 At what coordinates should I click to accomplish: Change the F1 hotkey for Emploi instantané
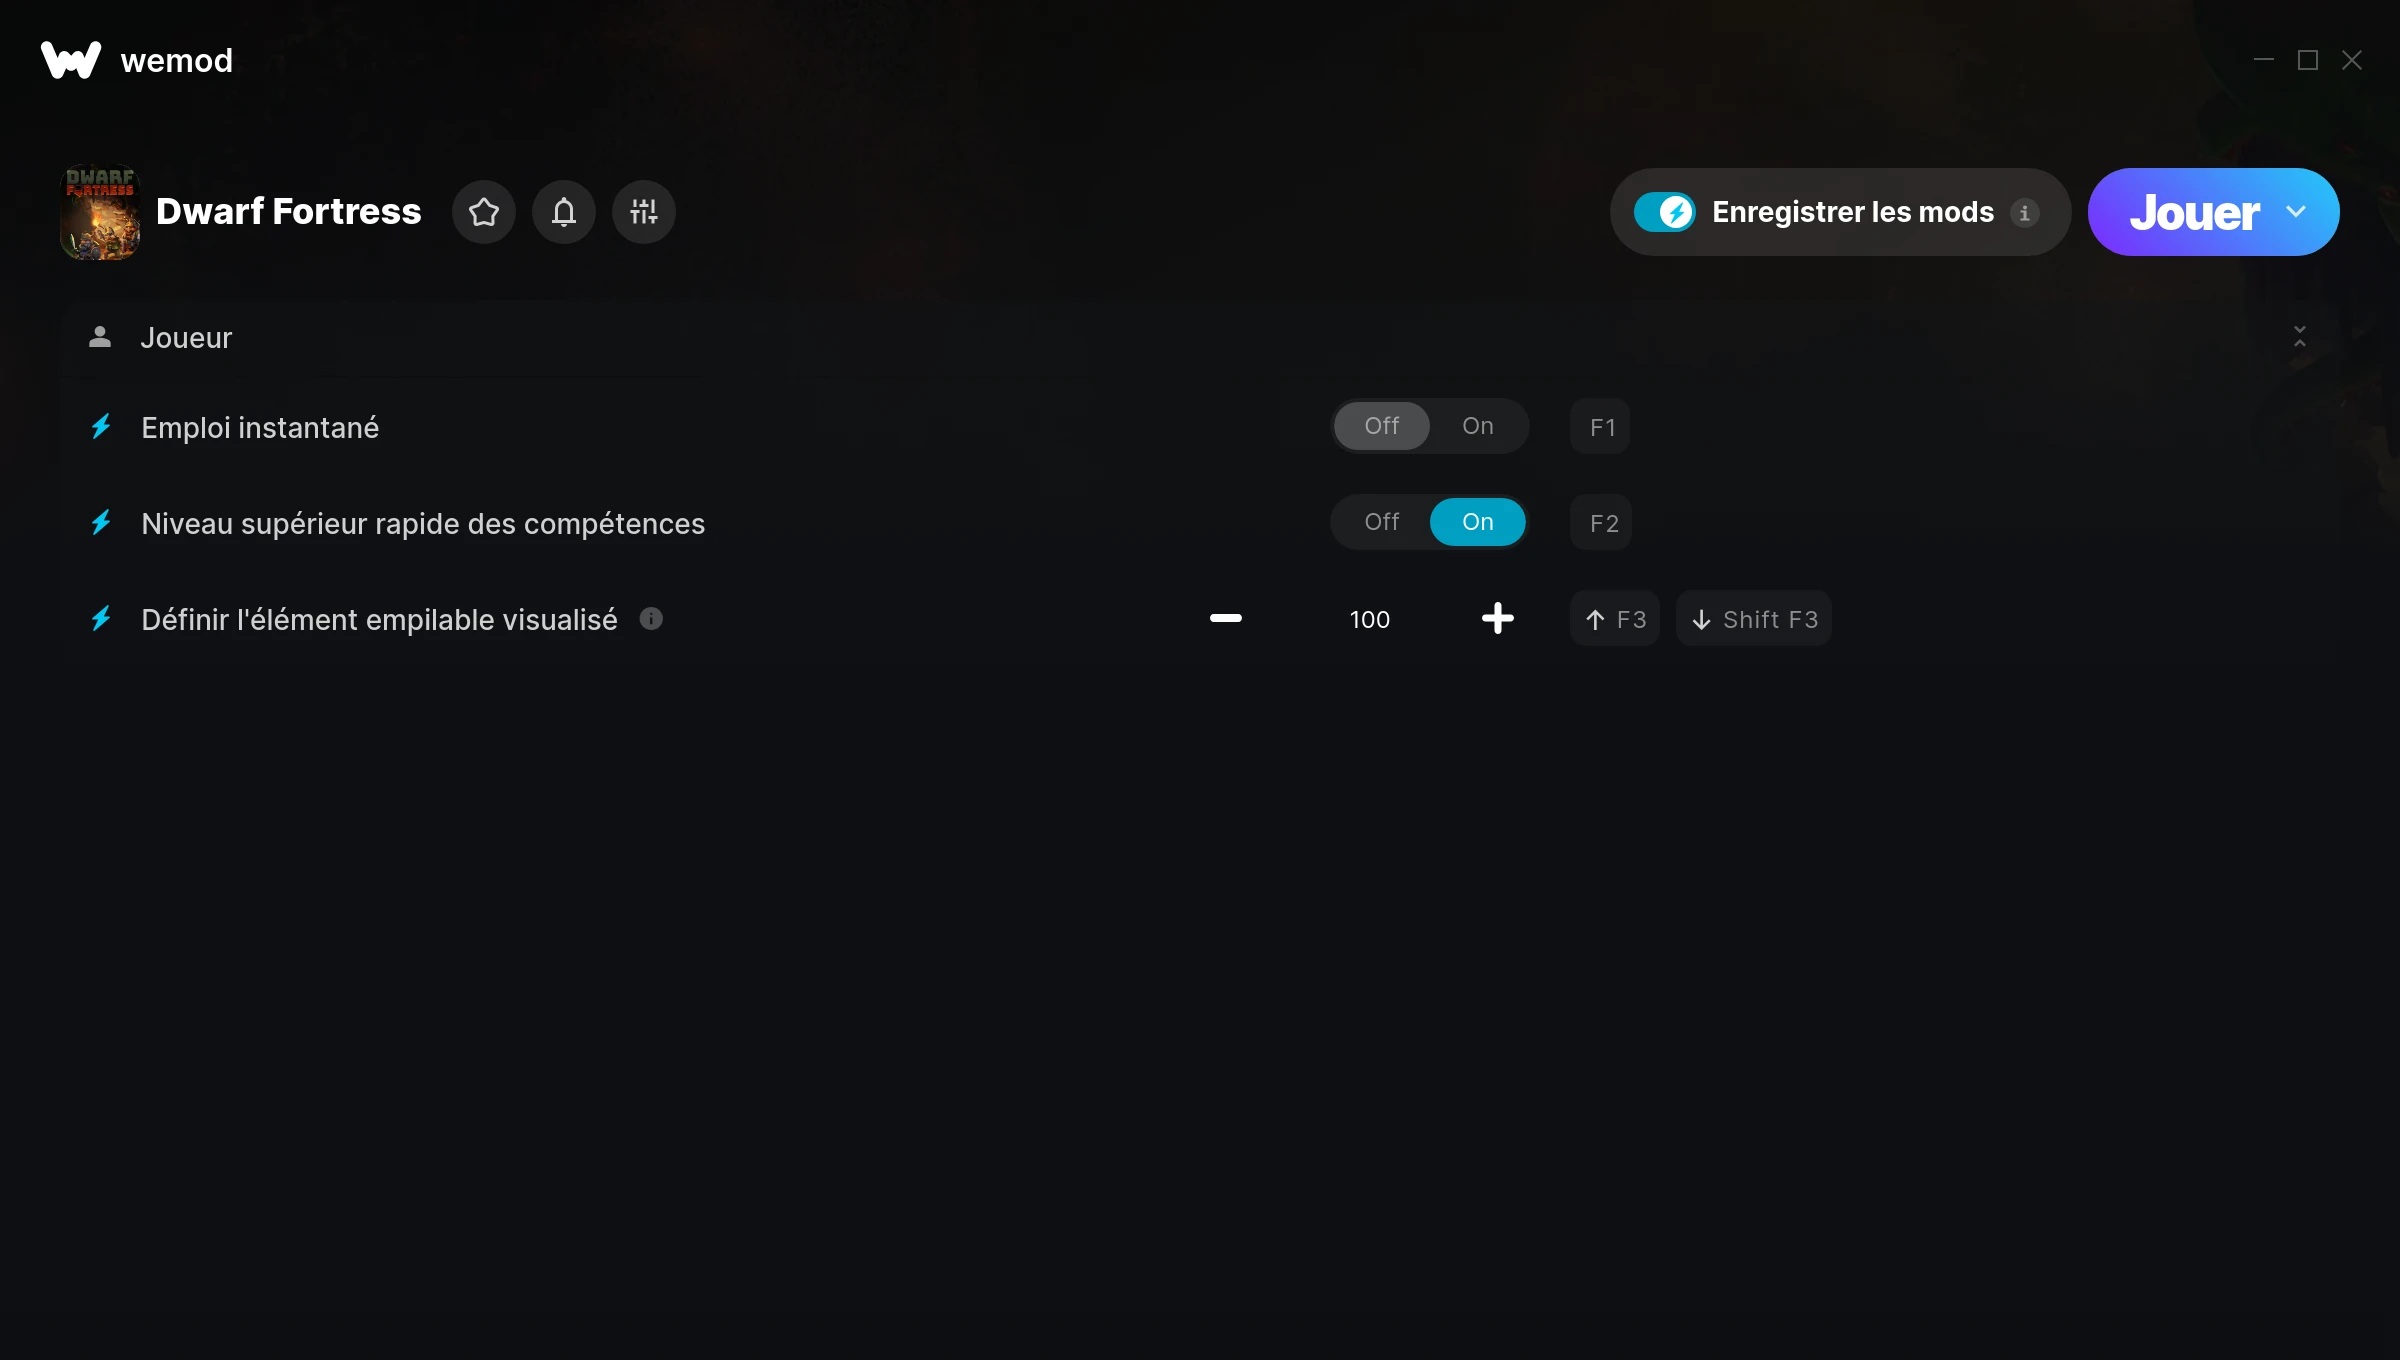click(1601, 427)
